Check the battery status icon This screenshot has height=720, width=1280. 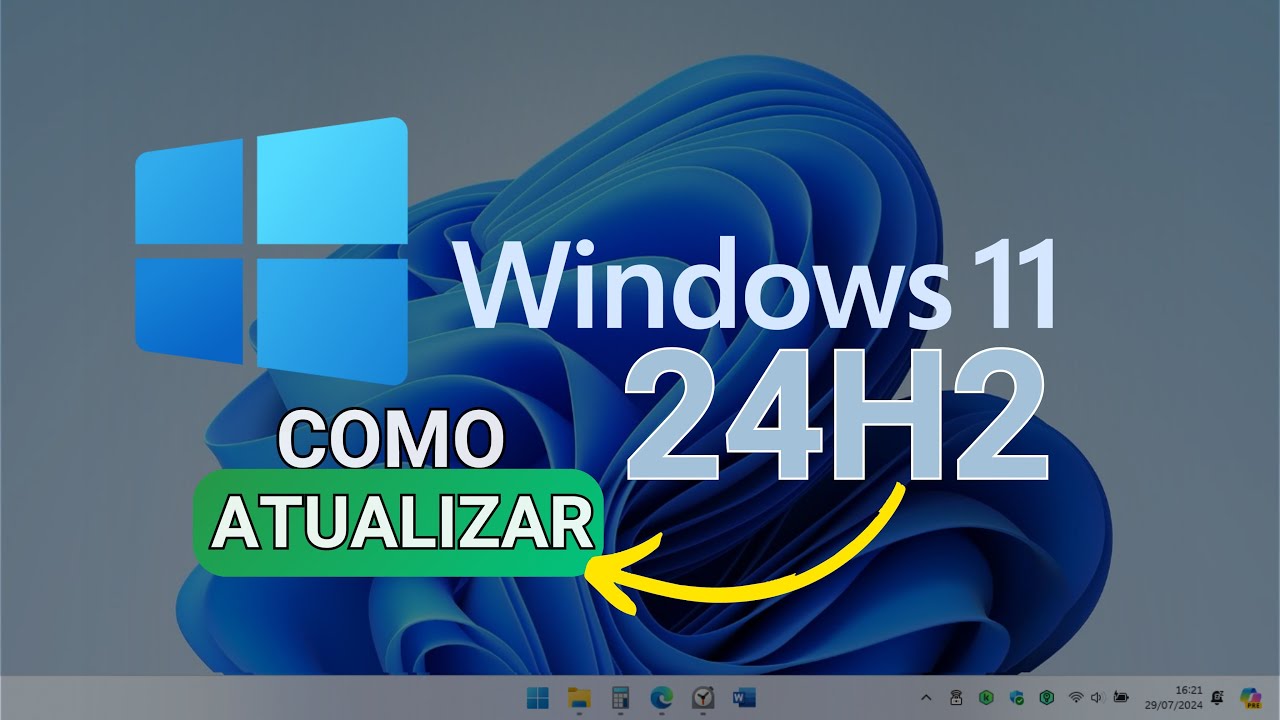point(1121,697)
